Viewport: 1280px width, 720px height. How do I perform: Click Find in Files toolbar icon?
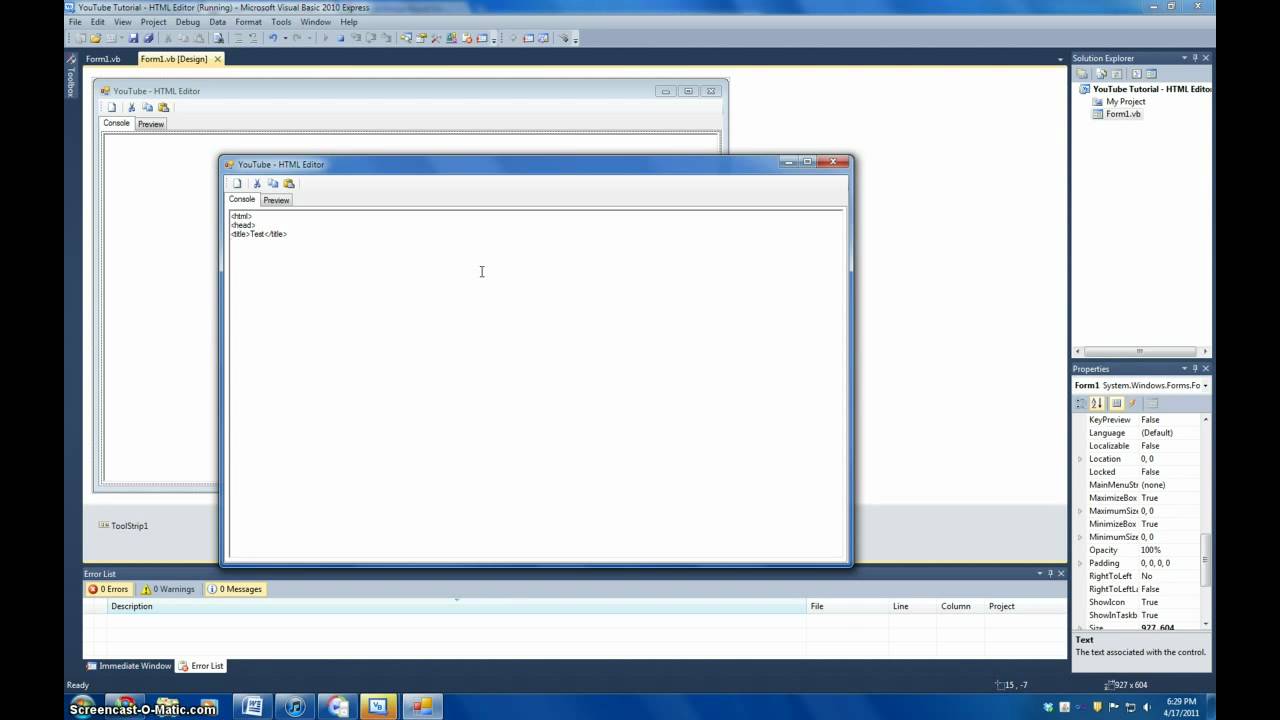218,38
